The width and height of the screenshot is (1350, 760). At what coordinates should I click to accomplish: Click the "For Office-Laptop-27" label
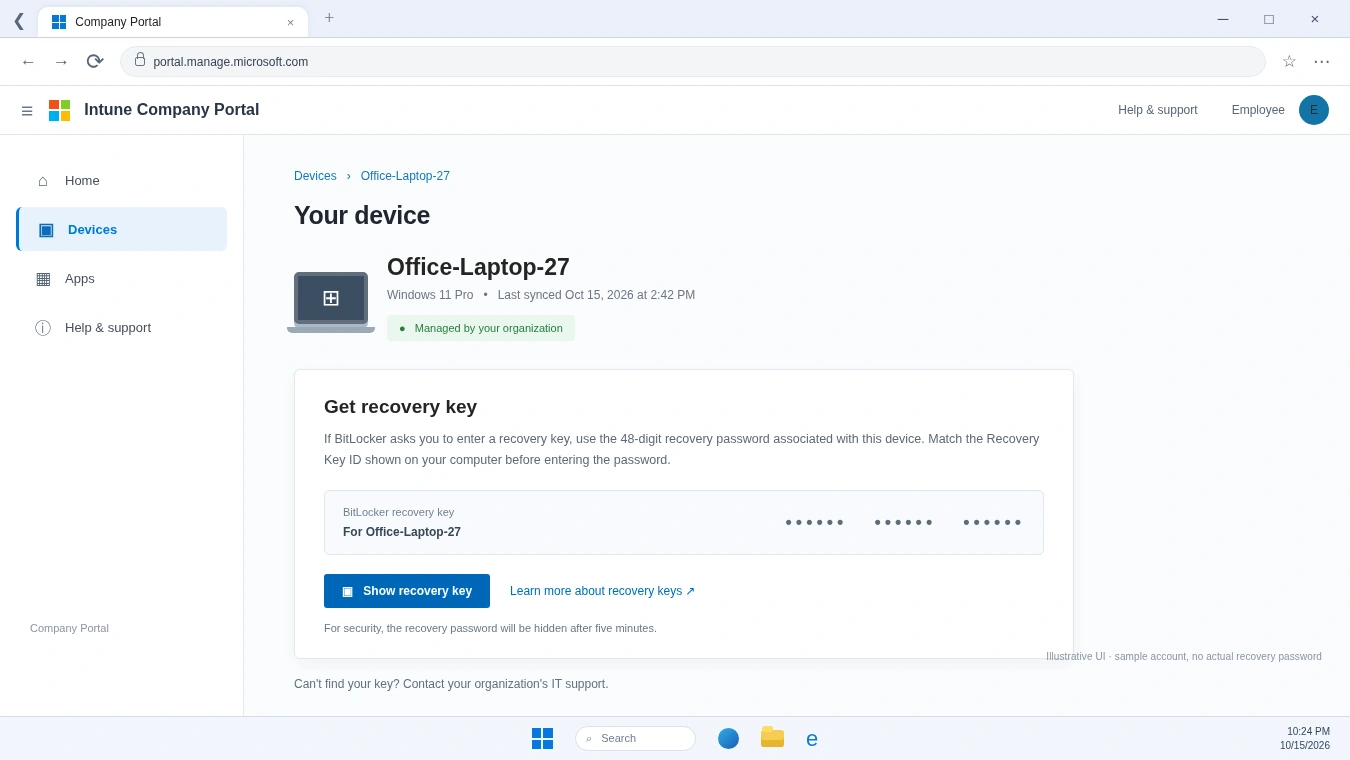[x=402, y=532]
